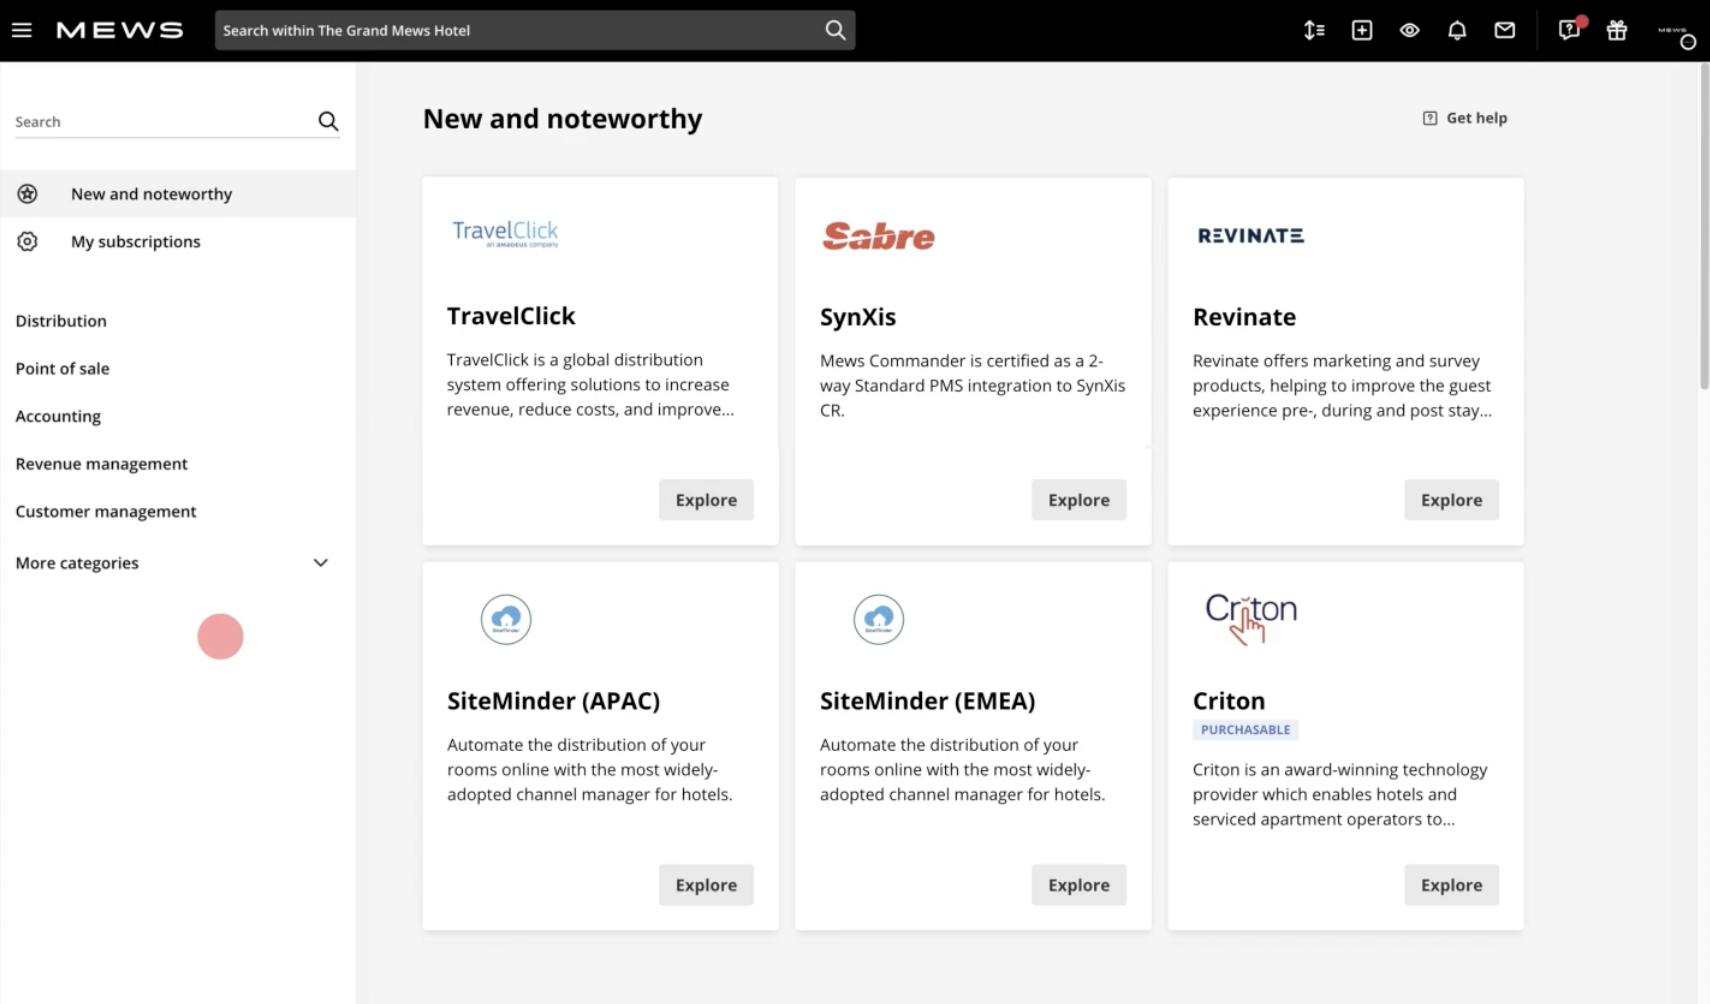Click the Get help link

[1465, 118]
